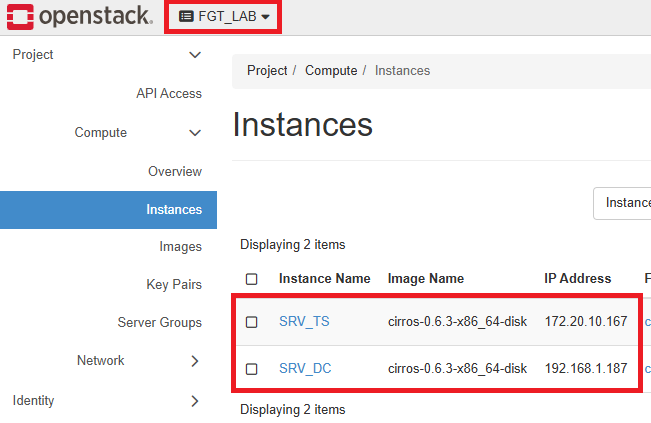Screen dimensions: 651x423
Task: Check the SRV_TS instance checkbox
Action: 252,322
